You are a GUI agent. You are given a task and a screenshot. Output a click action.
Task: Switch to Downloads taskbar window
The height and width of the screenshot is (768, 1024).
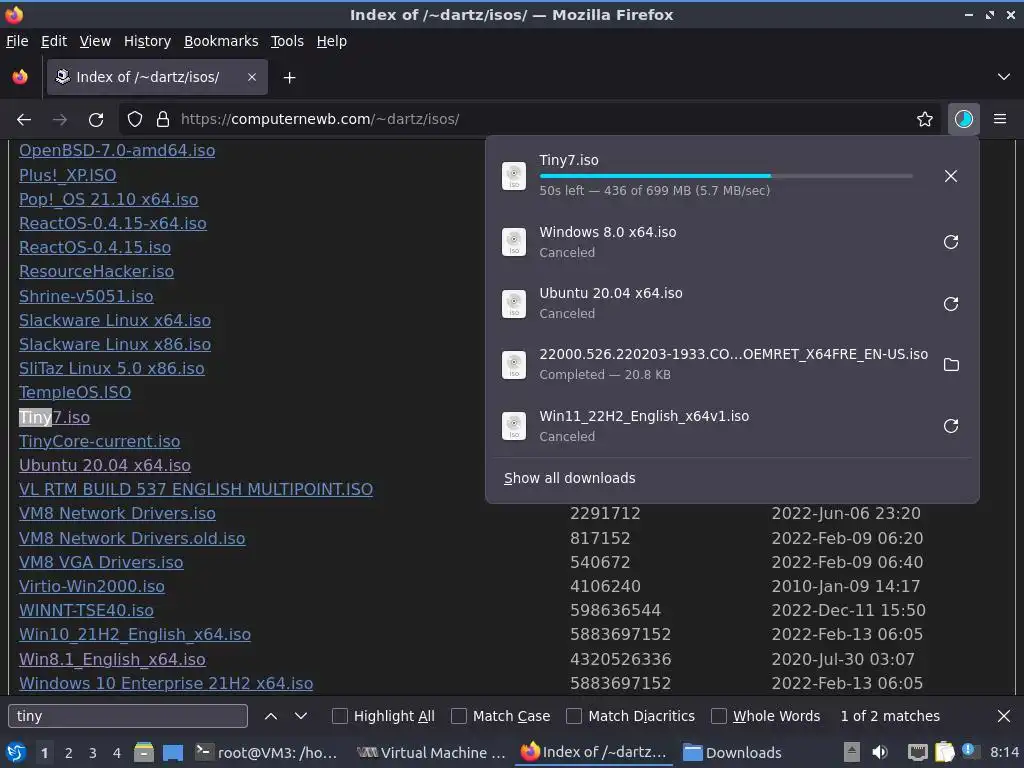point(732,753)
